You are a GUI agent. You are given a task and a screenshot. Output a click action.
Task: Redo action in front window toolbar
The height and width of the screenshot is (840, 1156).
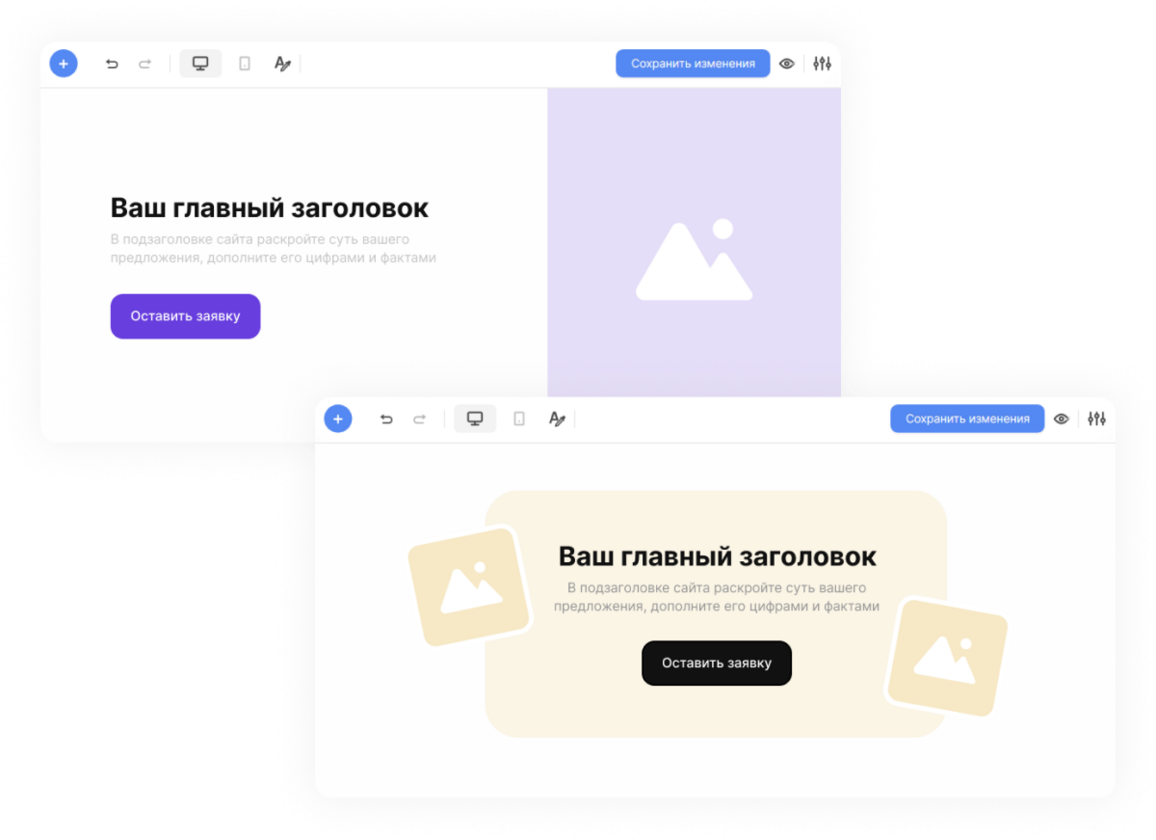[x=419, y=419]
